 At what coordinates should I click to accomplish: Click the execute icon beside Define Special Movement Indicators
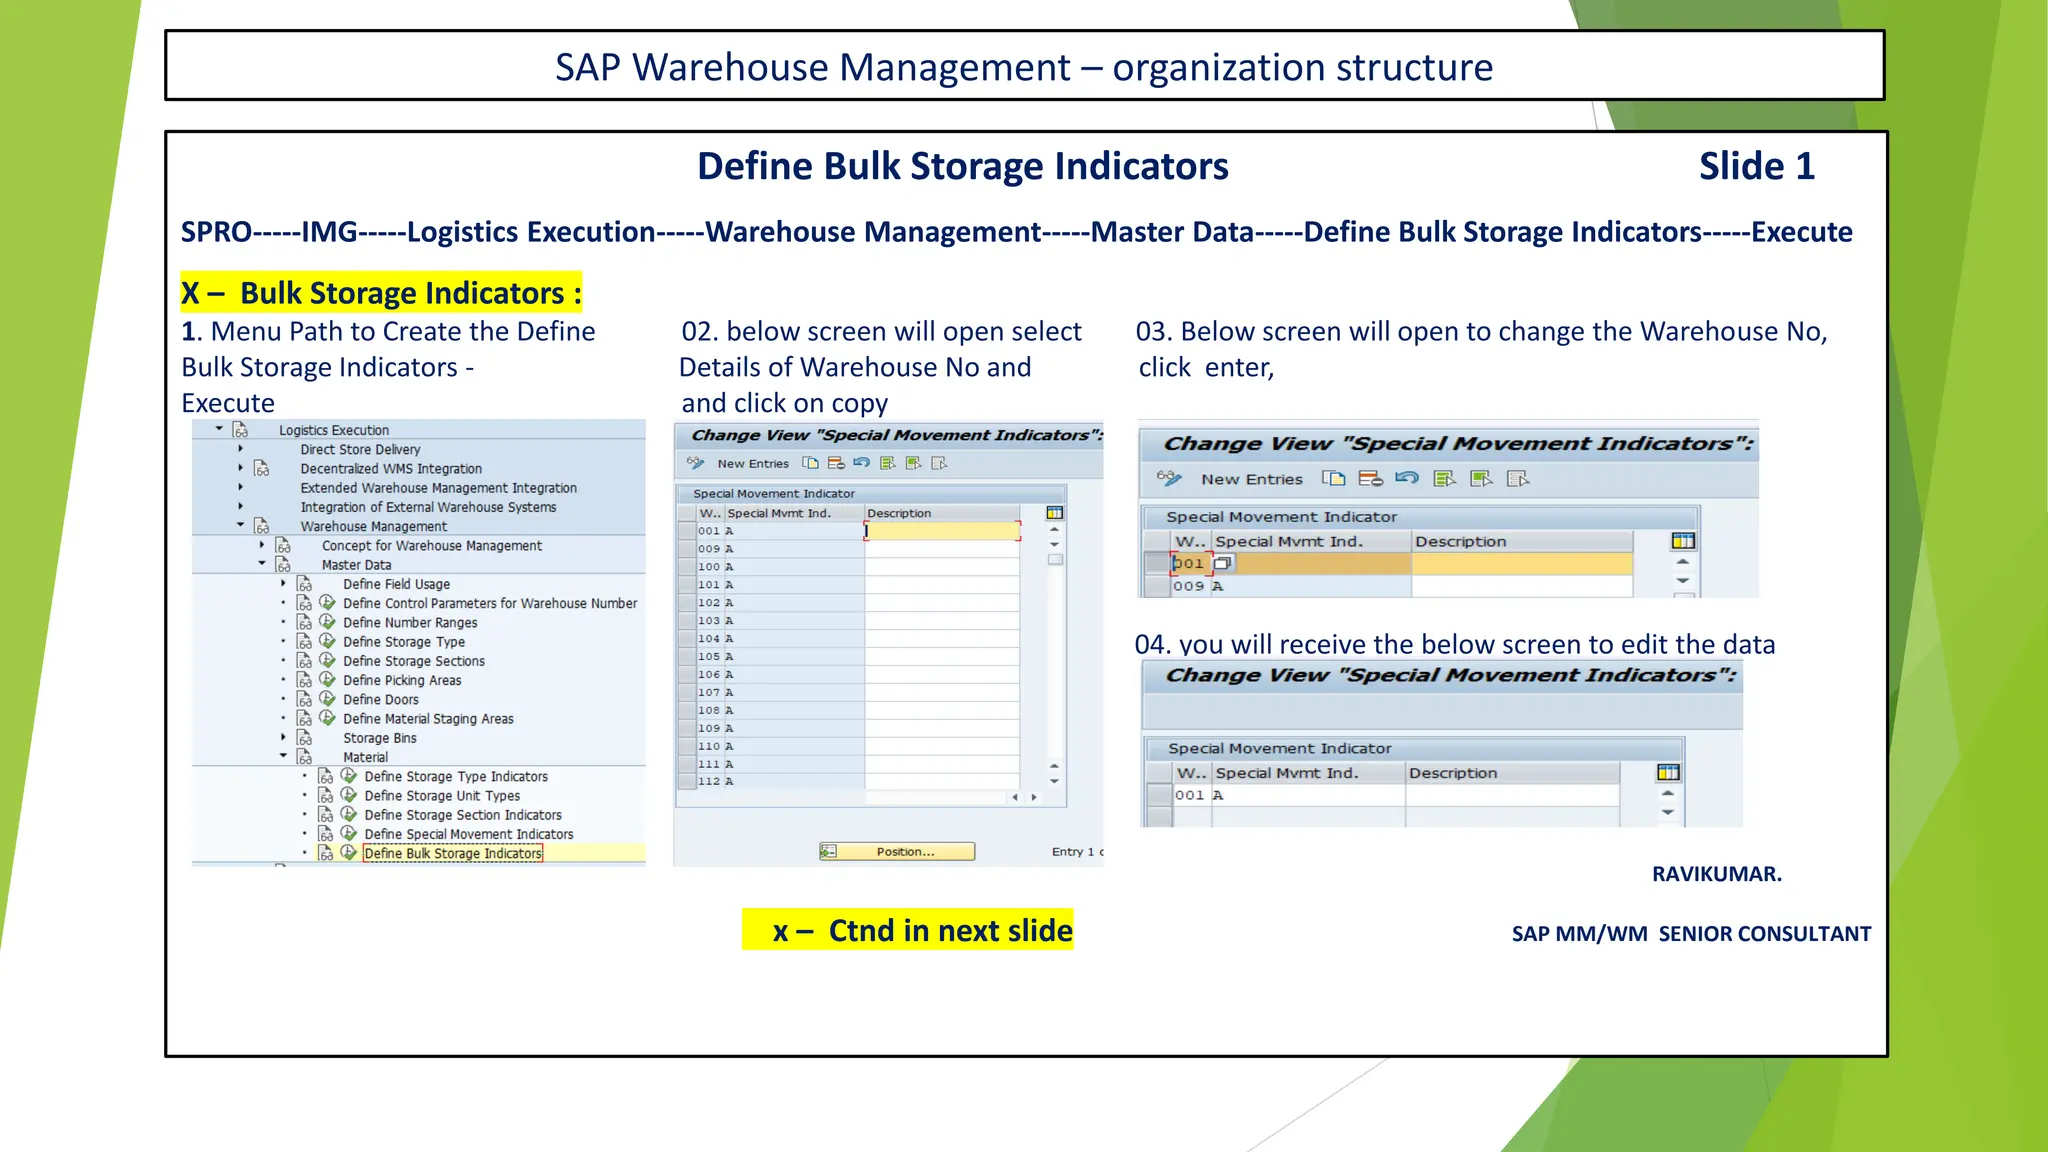point(348,834)
